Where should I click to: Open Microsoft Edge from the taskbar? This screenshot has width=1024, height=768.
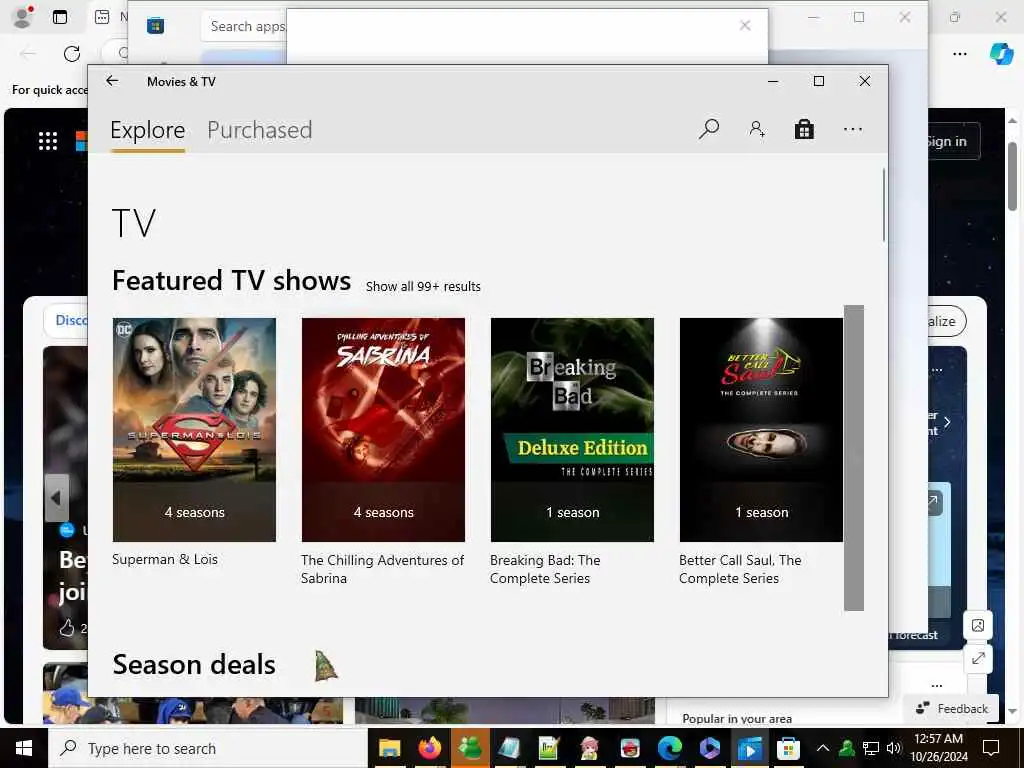669,748
